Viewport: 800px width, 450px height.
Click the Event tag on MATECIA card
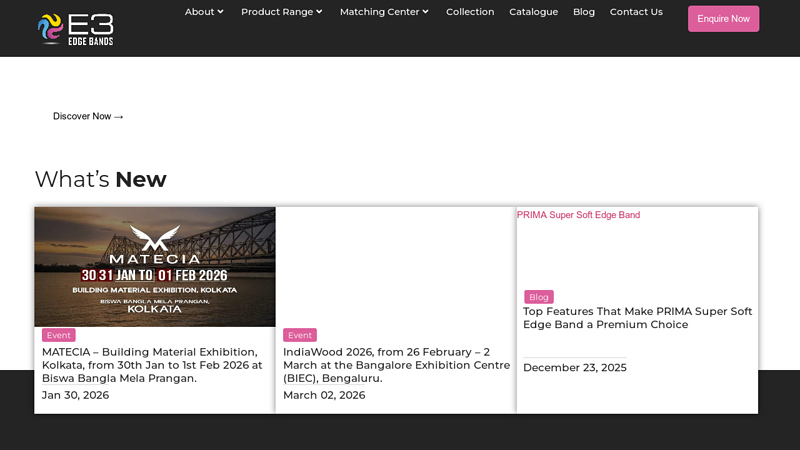point(58,335)
